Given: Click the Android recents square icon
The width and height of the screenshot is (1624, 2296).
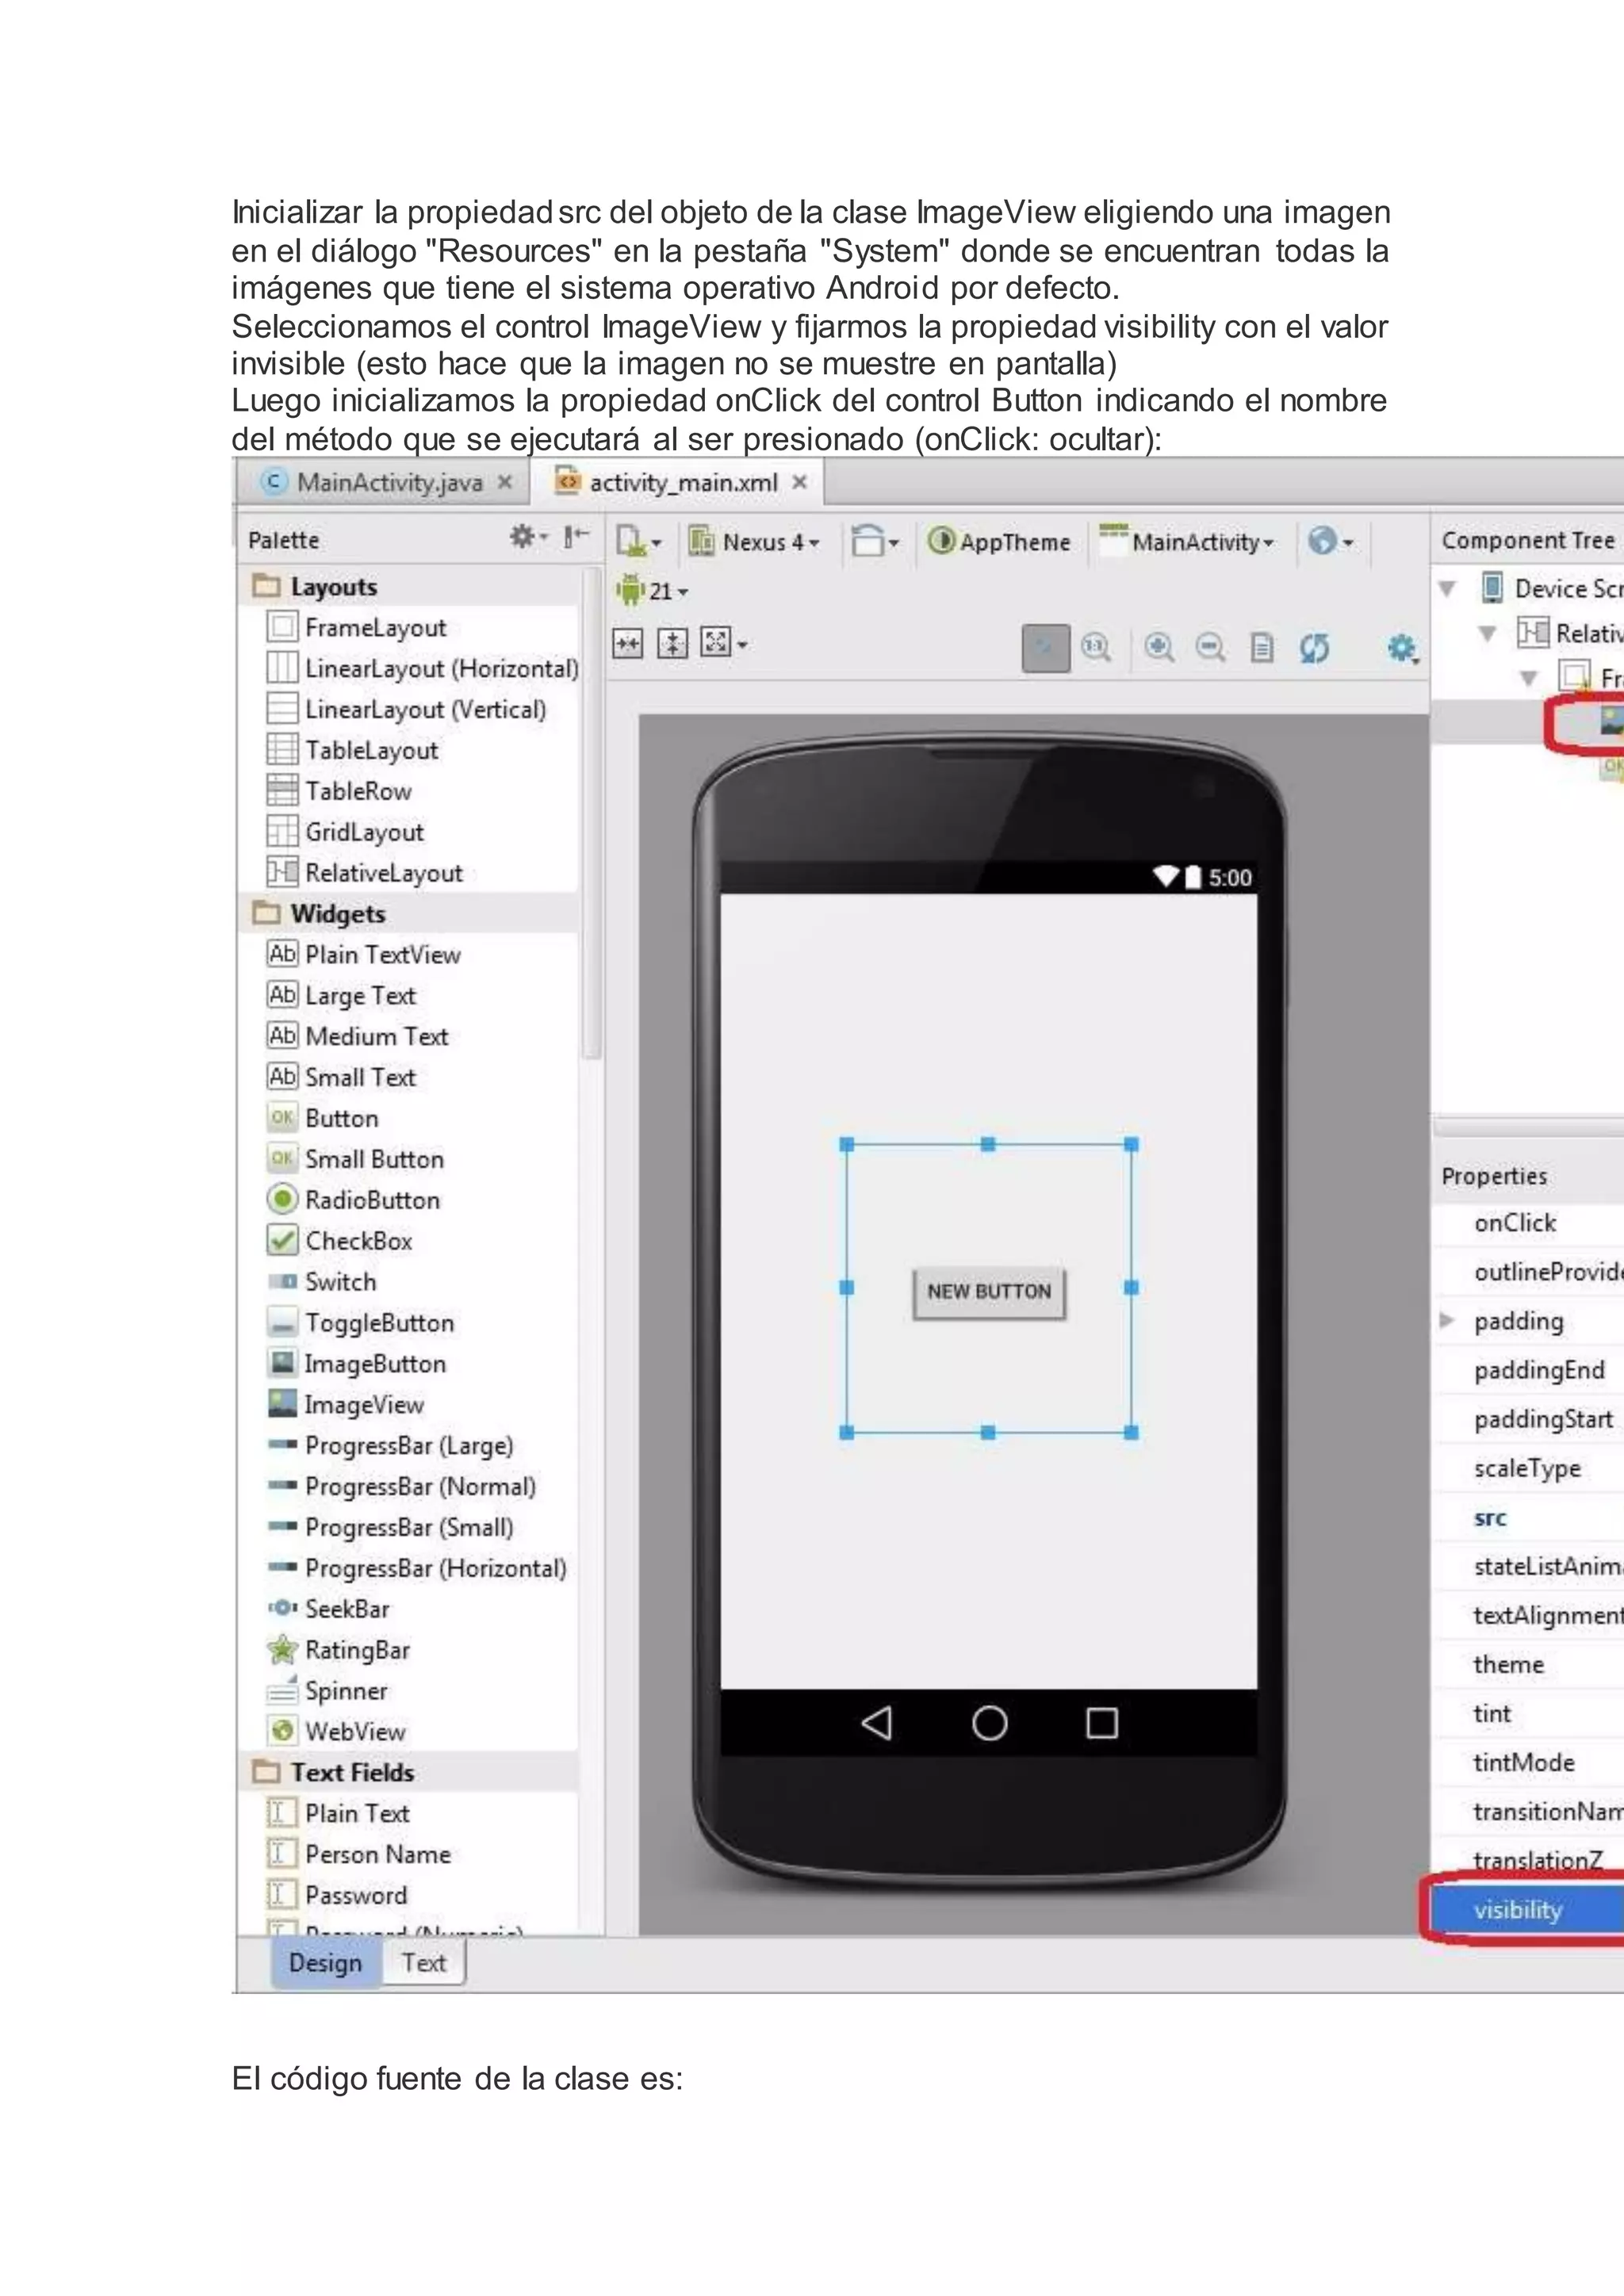Looking at the screenshot, I should pyautogui.click(x=1102, y=1723).
